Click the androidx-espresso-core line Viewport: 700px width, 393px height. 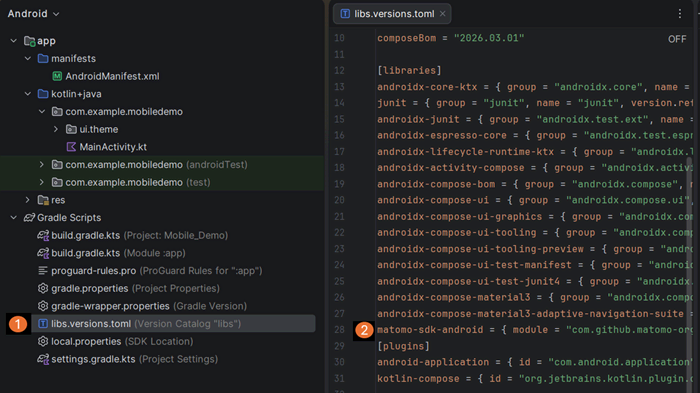tap(535, 135)
